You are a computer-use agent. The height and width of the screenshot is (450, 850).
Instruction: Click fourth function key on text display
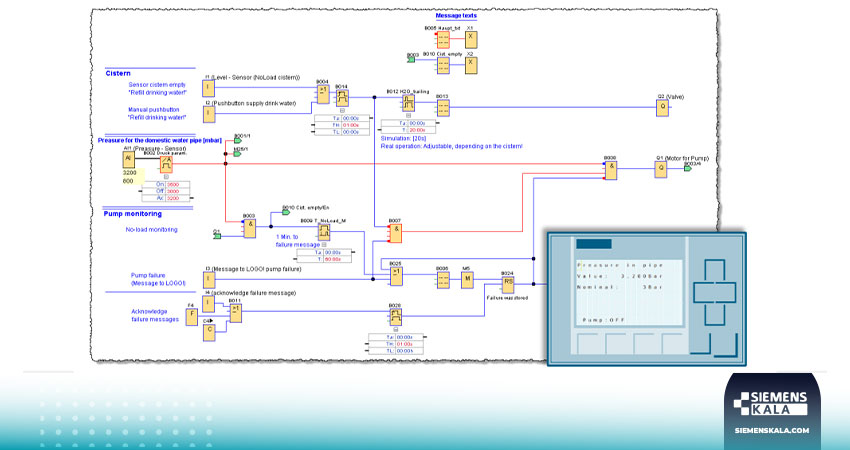674,343
